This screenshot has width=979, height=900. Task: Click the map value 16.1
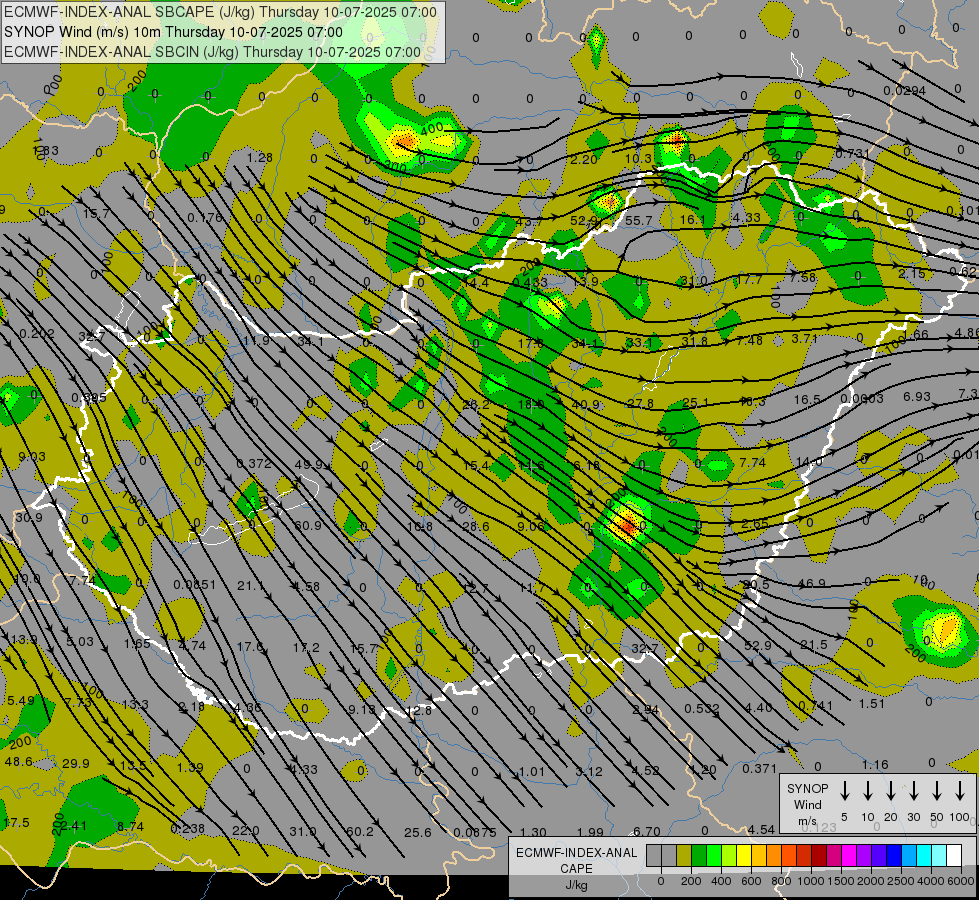[x=692, y=219]
